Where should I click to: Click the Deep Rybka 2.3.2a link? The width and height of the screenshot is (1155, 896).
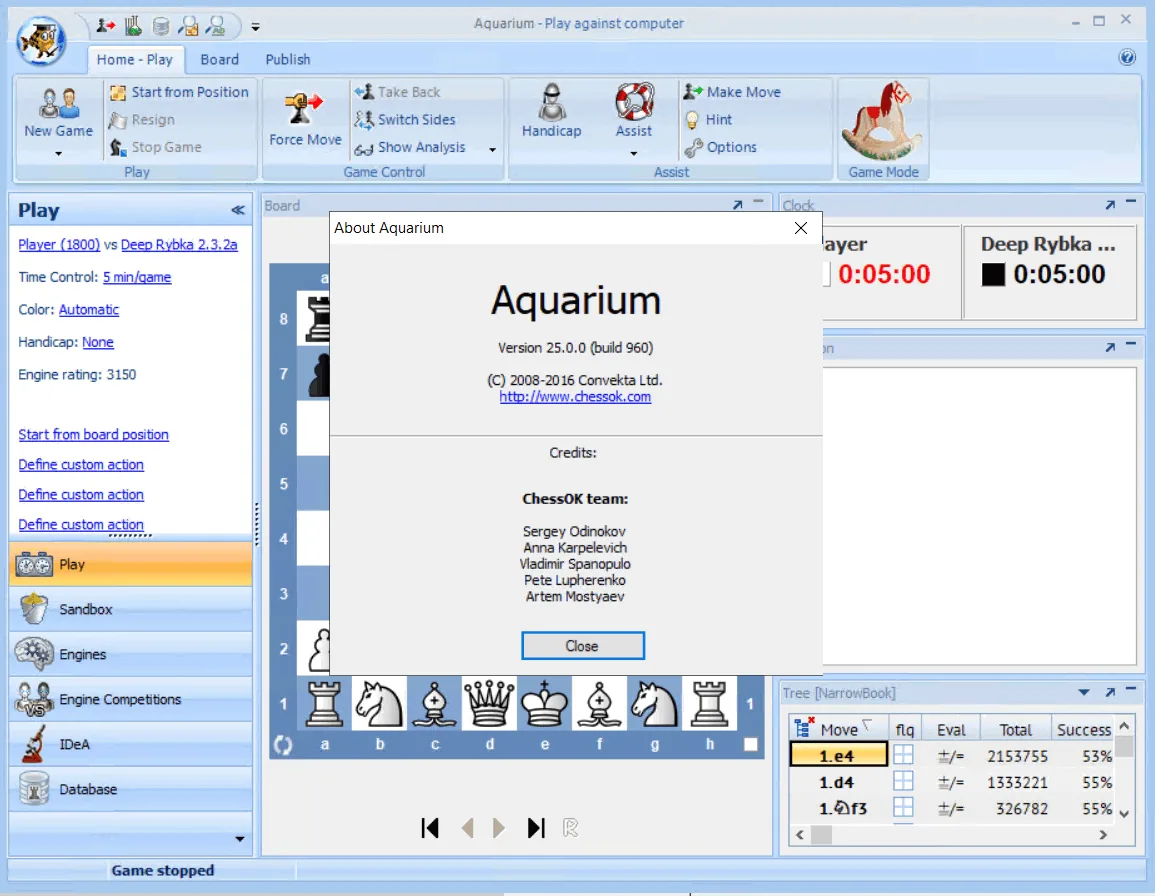[x=179, y=245]
